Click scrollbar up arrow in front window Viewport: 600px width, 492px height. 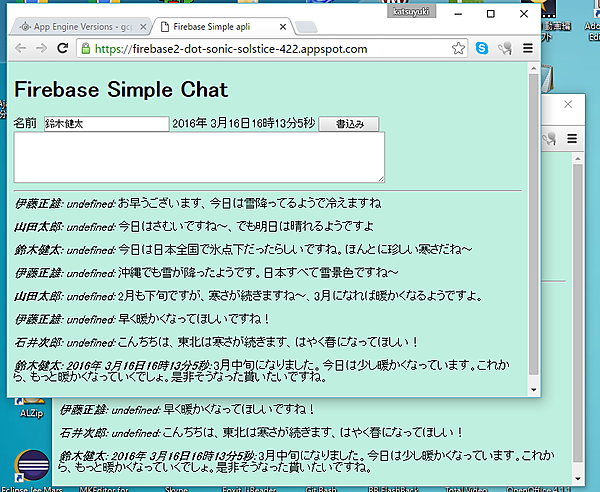point(533,68)
